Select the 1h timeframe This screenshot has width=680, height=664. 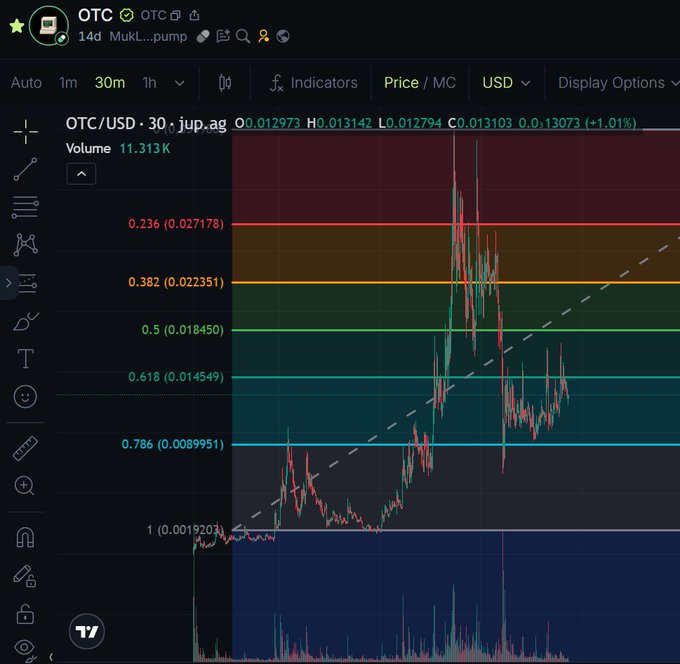pos(149,82)
